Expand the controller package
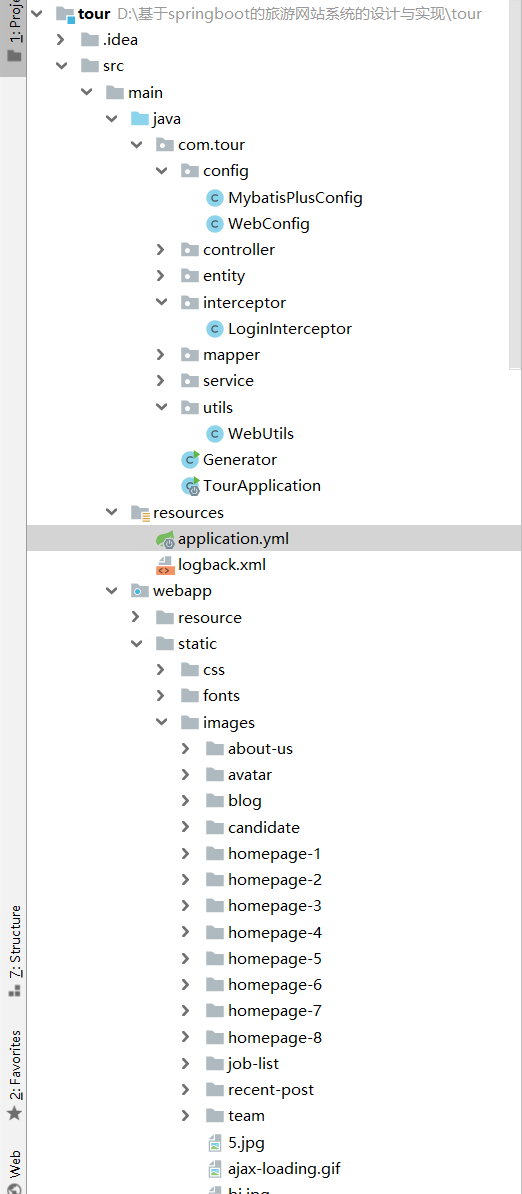This screenshot has height=1194, width=522. pyautogui.click(x=161, y=250)
